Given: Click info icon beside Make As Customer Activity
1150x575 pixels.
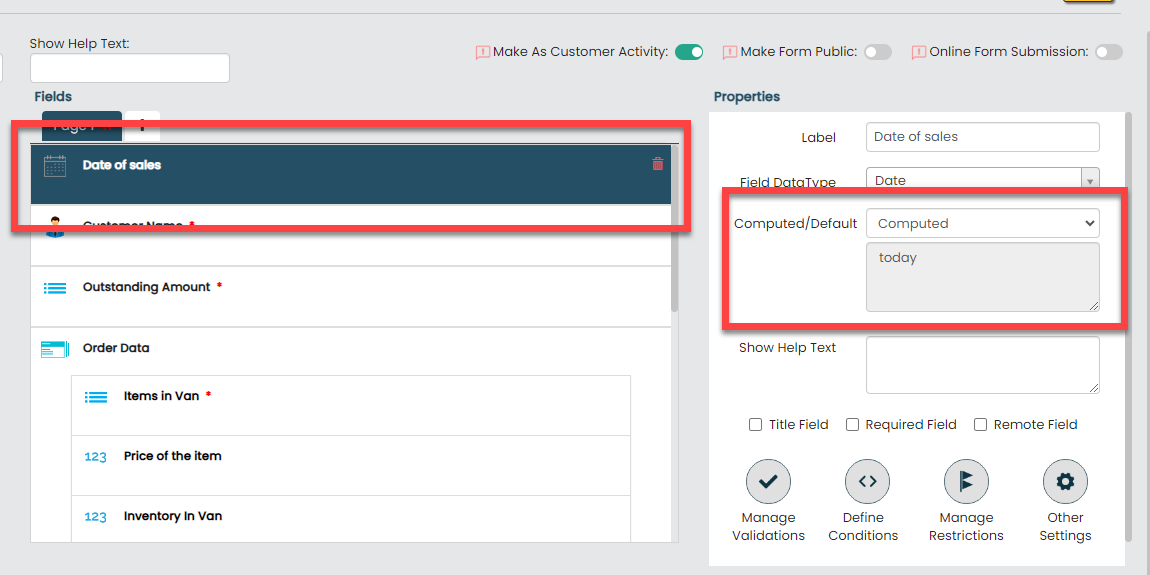Looking at the screenshot, I should point(483,52).
